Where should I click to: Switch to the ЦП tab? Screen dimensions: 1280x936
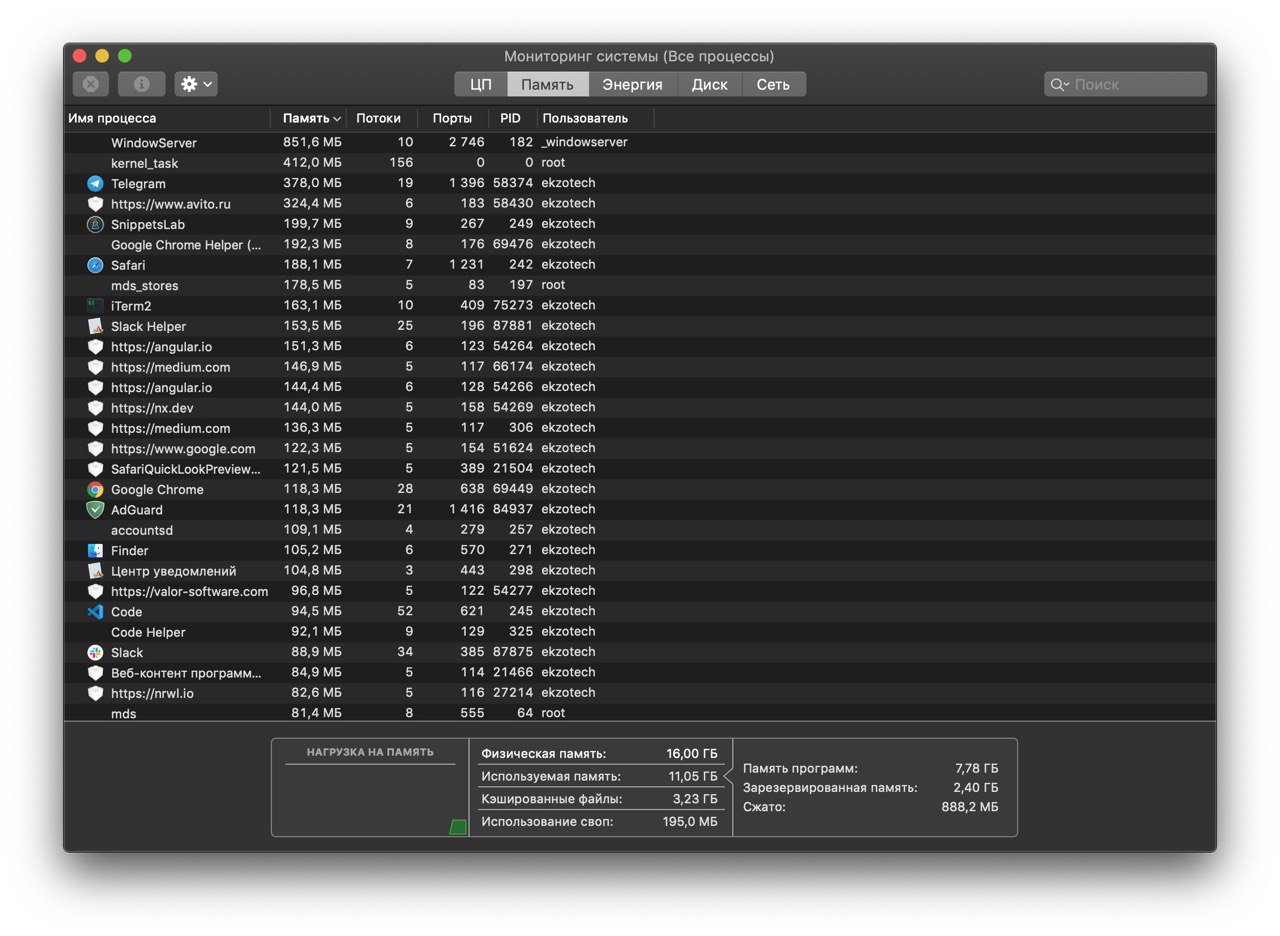tap(481, 84)
